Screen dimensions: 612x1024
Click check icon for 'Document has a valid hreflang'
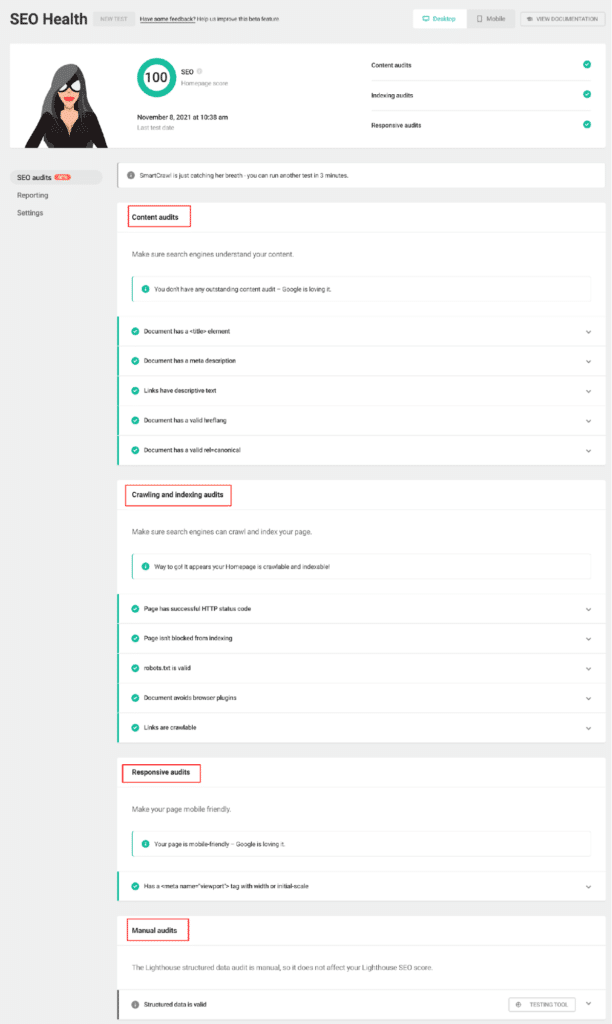coord(135,420)
